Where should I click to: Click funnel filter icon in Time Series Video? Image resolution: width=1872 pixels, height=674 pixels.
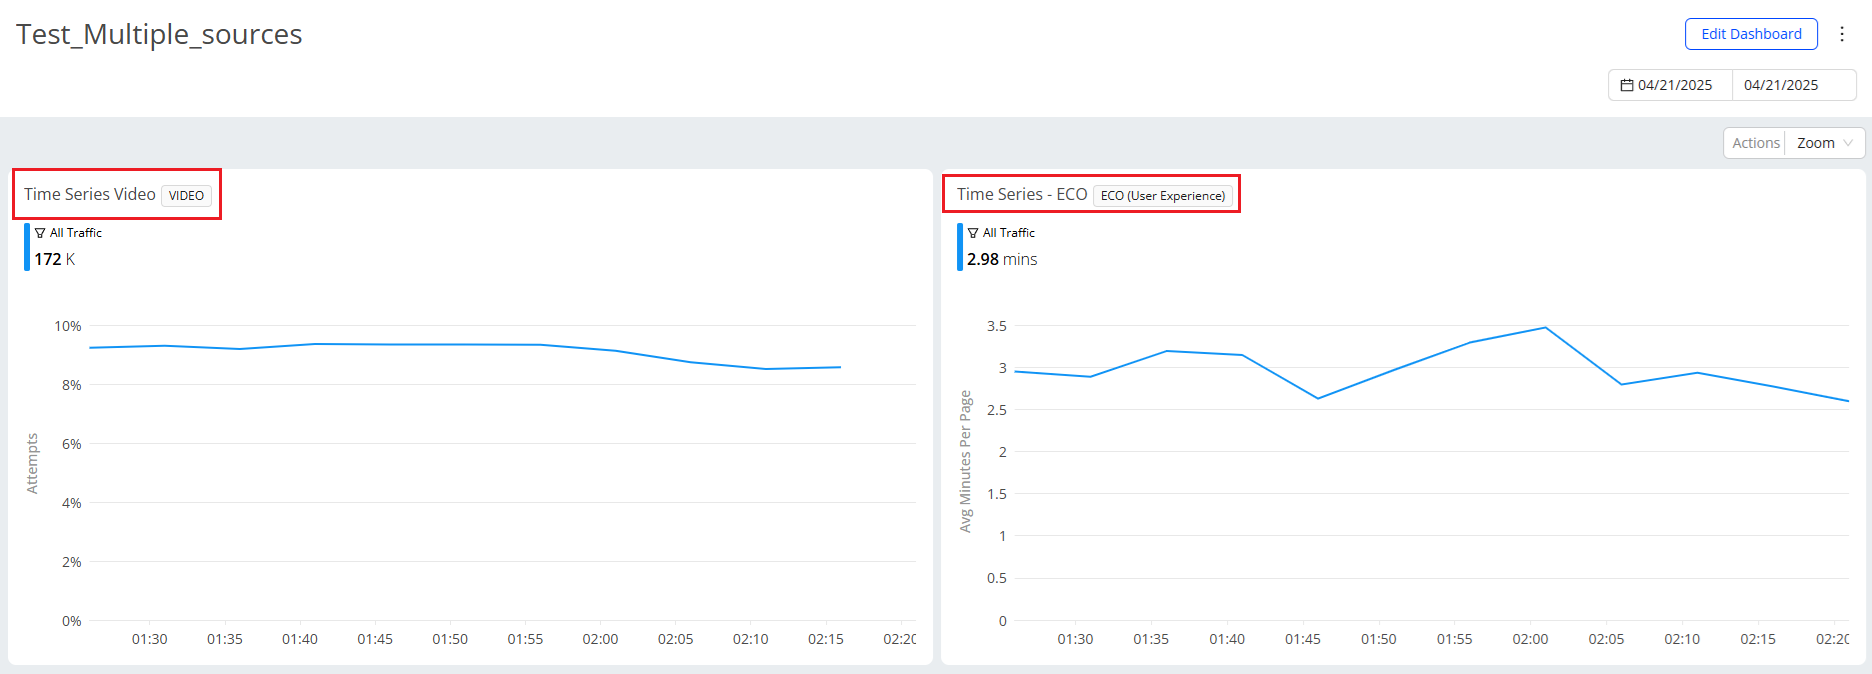pos(40,233)
